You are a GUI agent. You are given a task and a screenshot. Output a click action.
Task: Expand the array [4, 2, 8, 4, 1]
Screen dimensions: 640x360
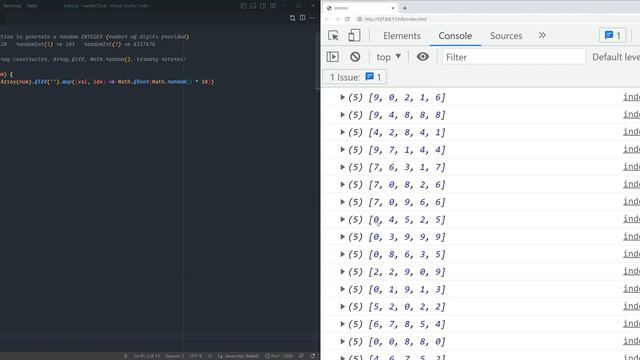pyautogui.click(x=342, y=132)
